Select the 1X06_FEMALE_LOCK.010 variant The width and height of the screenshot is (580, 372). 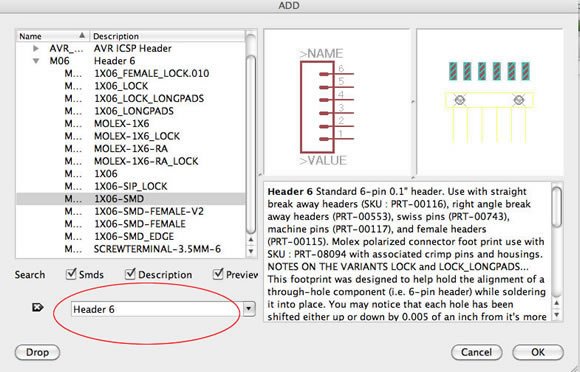pos(131,73)
